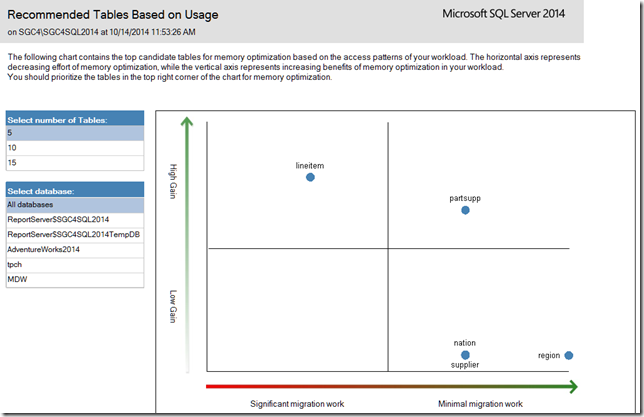Click the nation table label
This screenshot has width=644, height=417.
click(x=465, y=343)
